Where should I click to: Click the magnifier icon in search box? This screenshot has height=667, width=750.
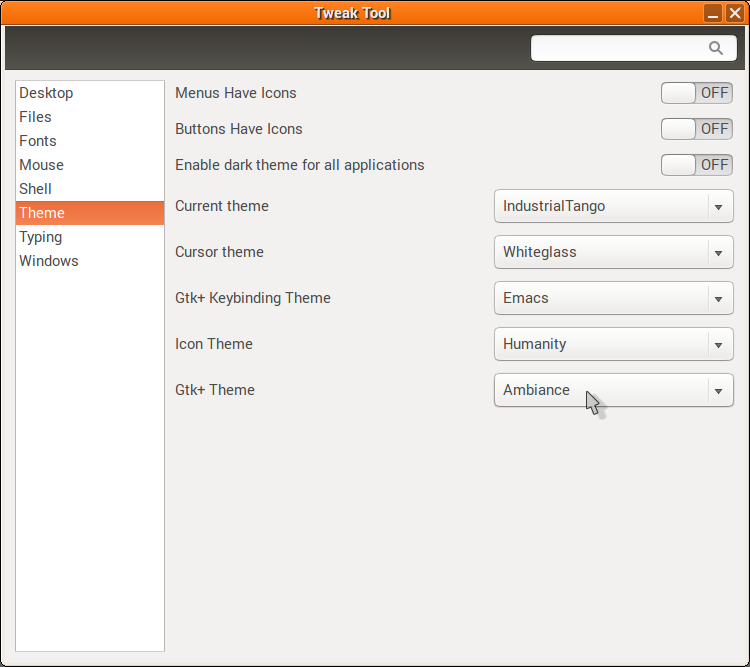pos(715,48)
